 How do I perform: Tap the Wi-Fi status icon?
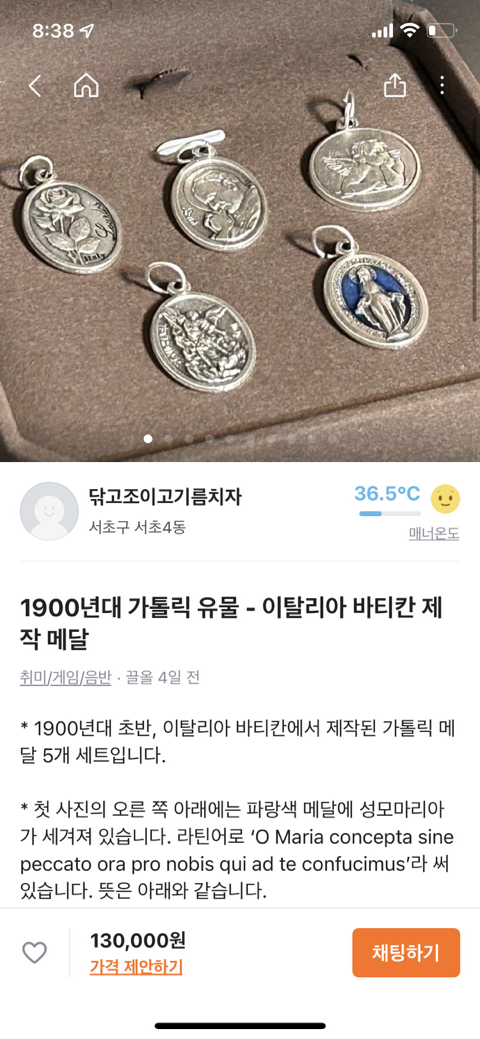(410, 30)
